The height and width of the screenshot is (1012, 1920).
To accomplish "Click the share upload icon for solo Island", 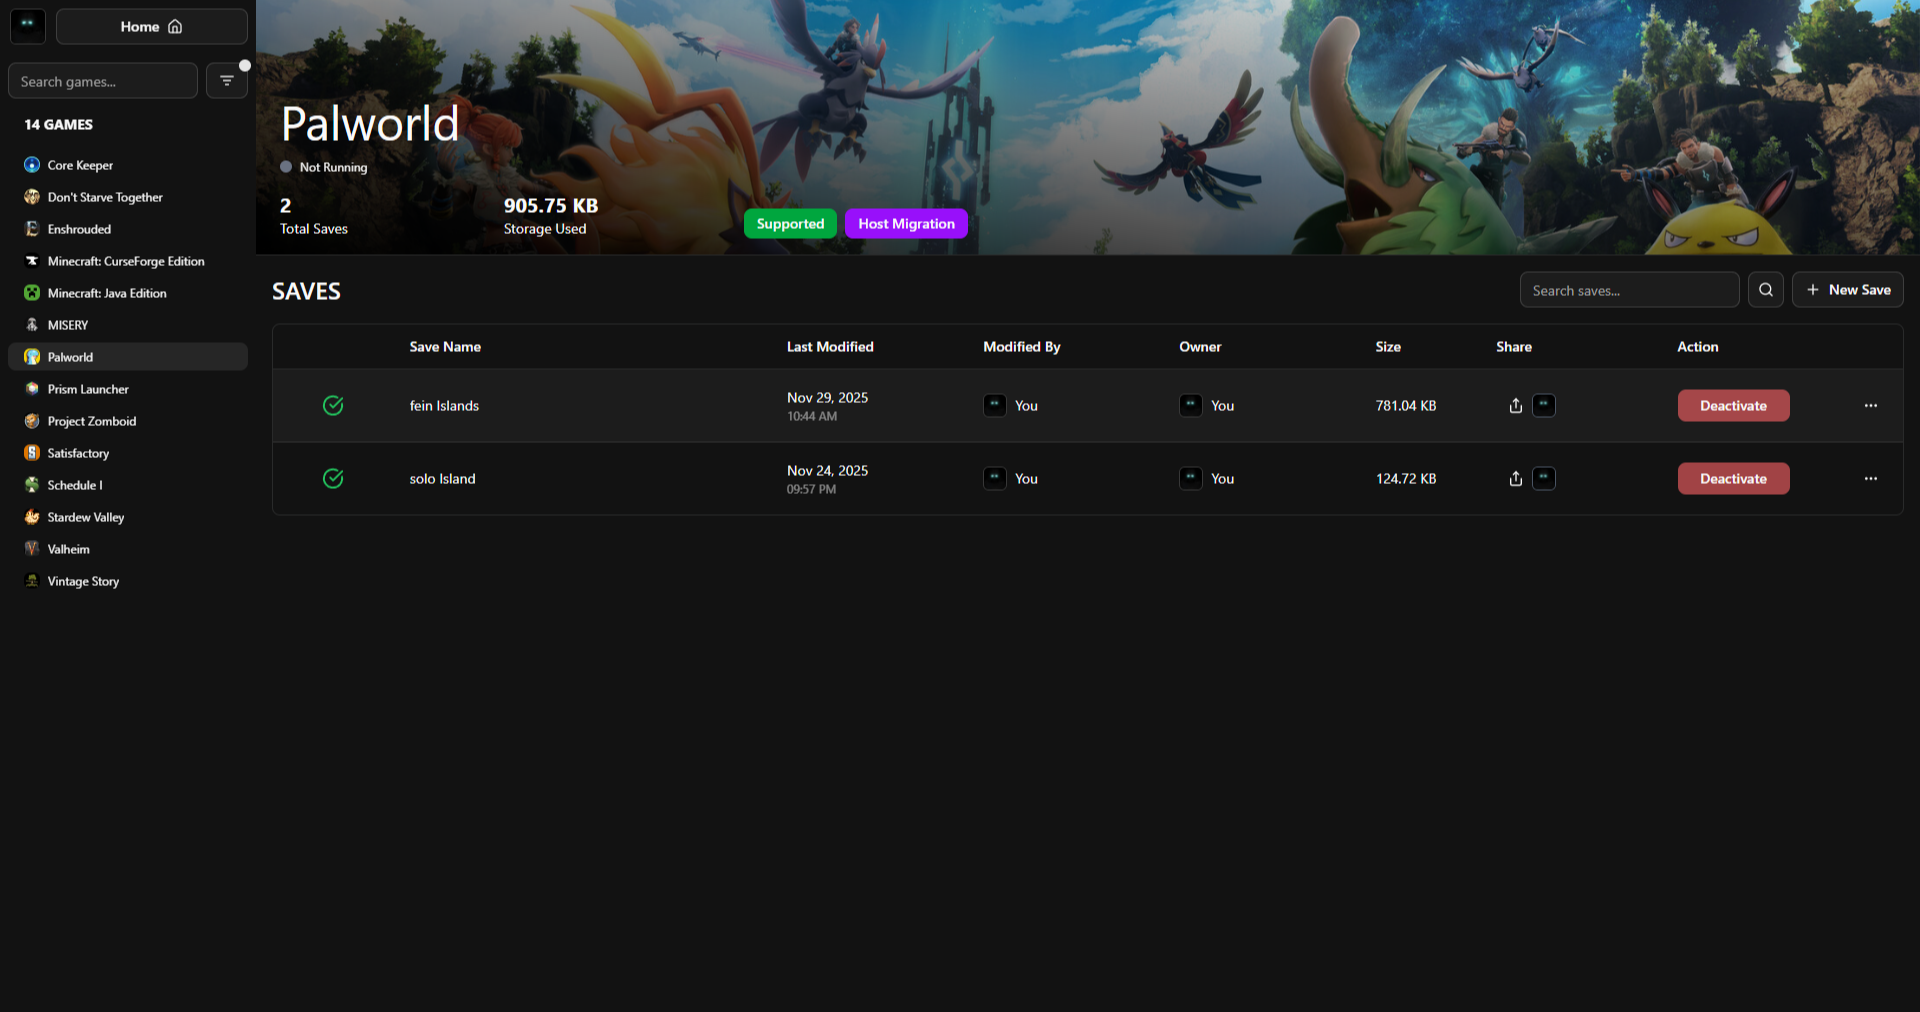I will 1516,479.
